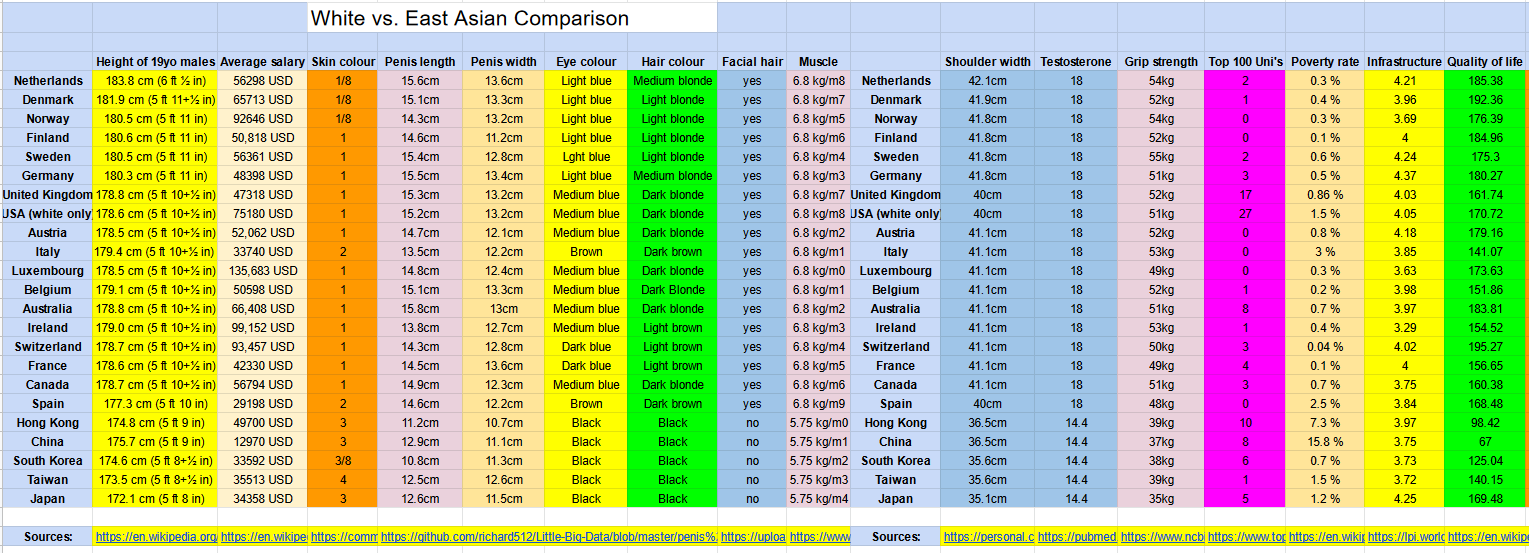Open the GitHub source link

(548, 537)
